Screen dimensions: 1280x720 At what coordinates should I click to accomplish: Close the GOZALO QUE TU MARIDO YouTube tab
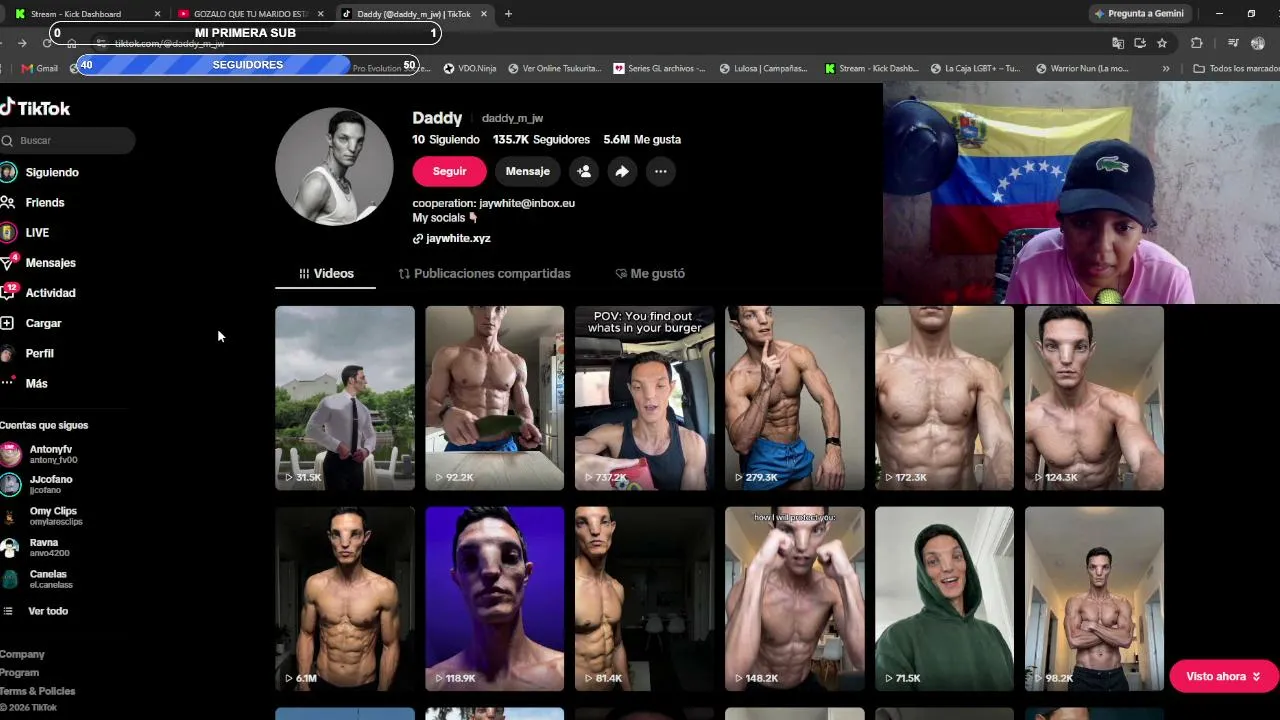click(x=320, y=14)
